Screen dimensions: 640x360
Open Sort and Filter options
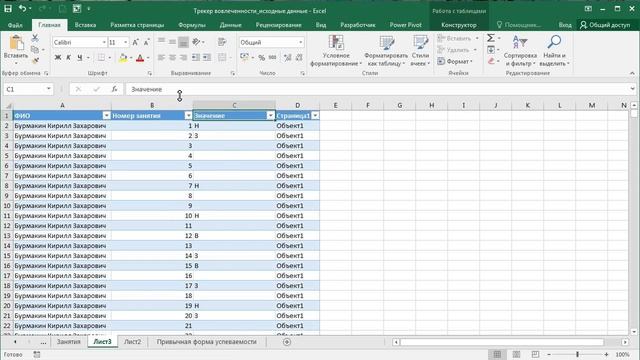click(x=520, y=51)
